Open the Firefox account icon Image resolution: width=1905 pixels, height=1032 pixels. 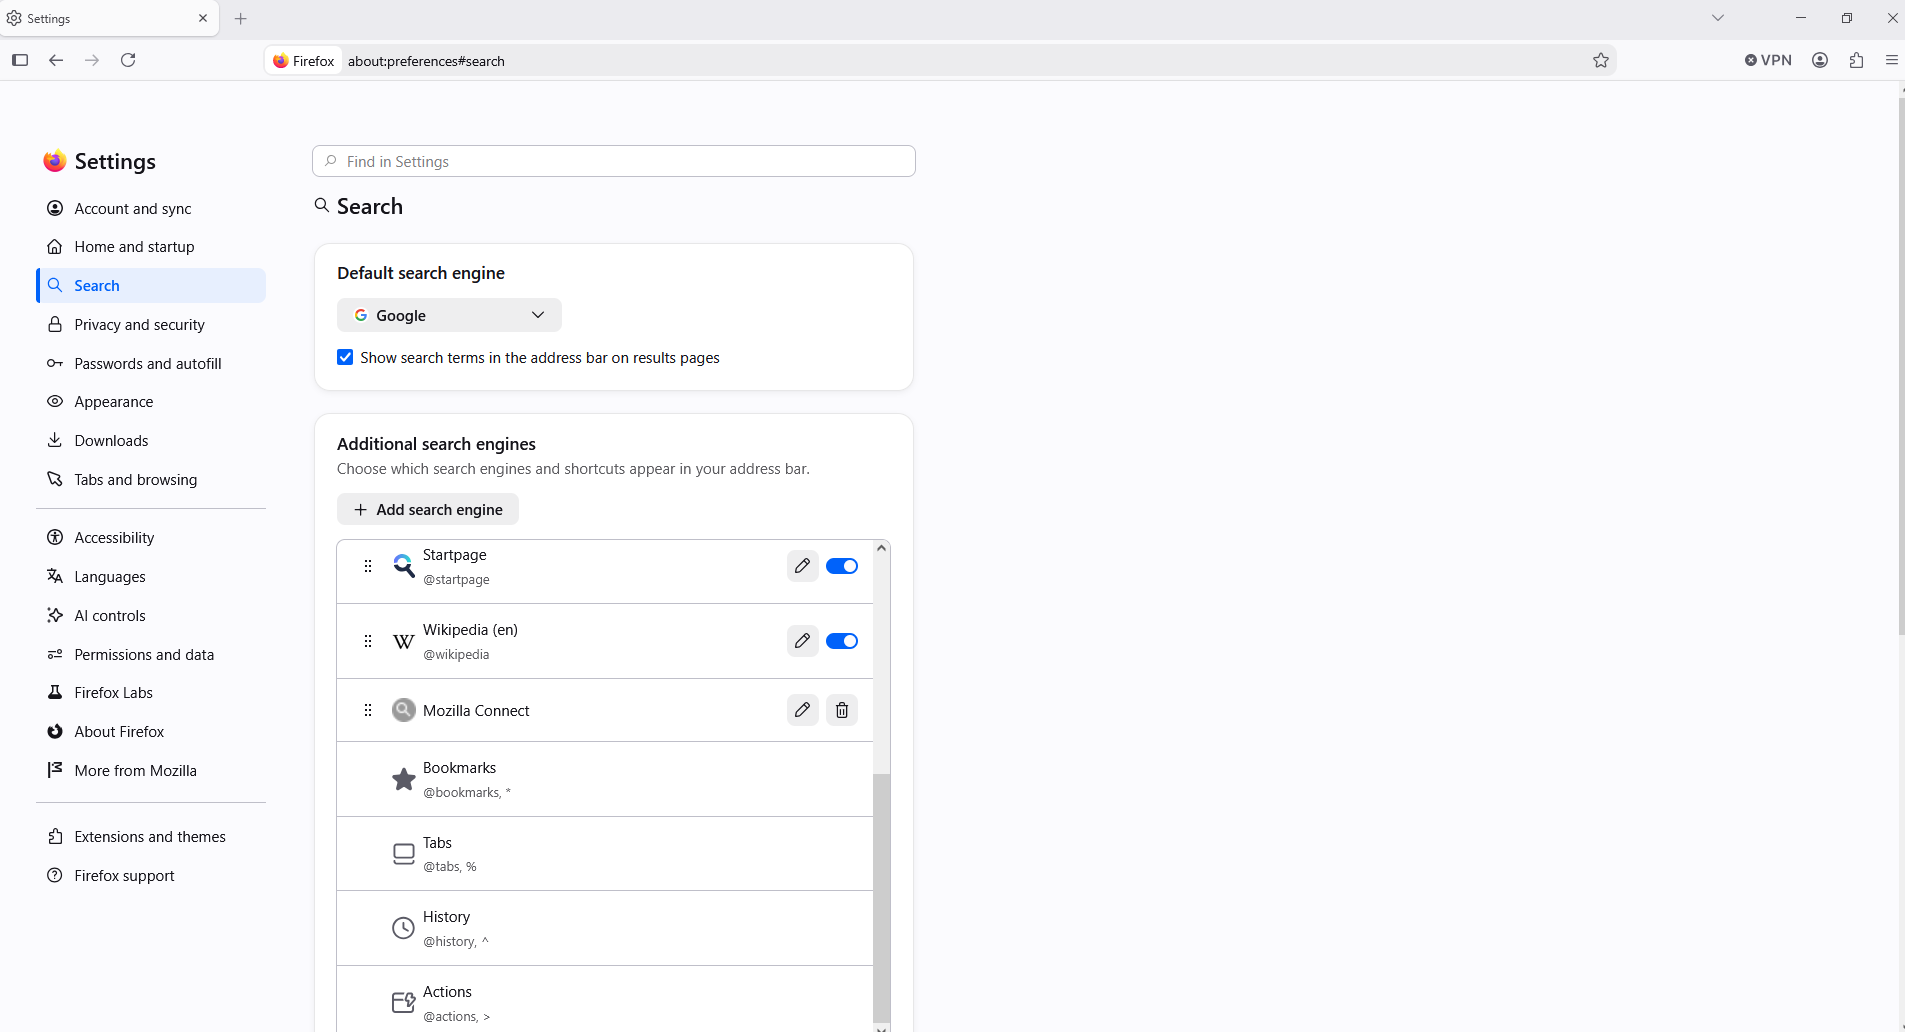pyautogui.click(x=1820, y=60)
